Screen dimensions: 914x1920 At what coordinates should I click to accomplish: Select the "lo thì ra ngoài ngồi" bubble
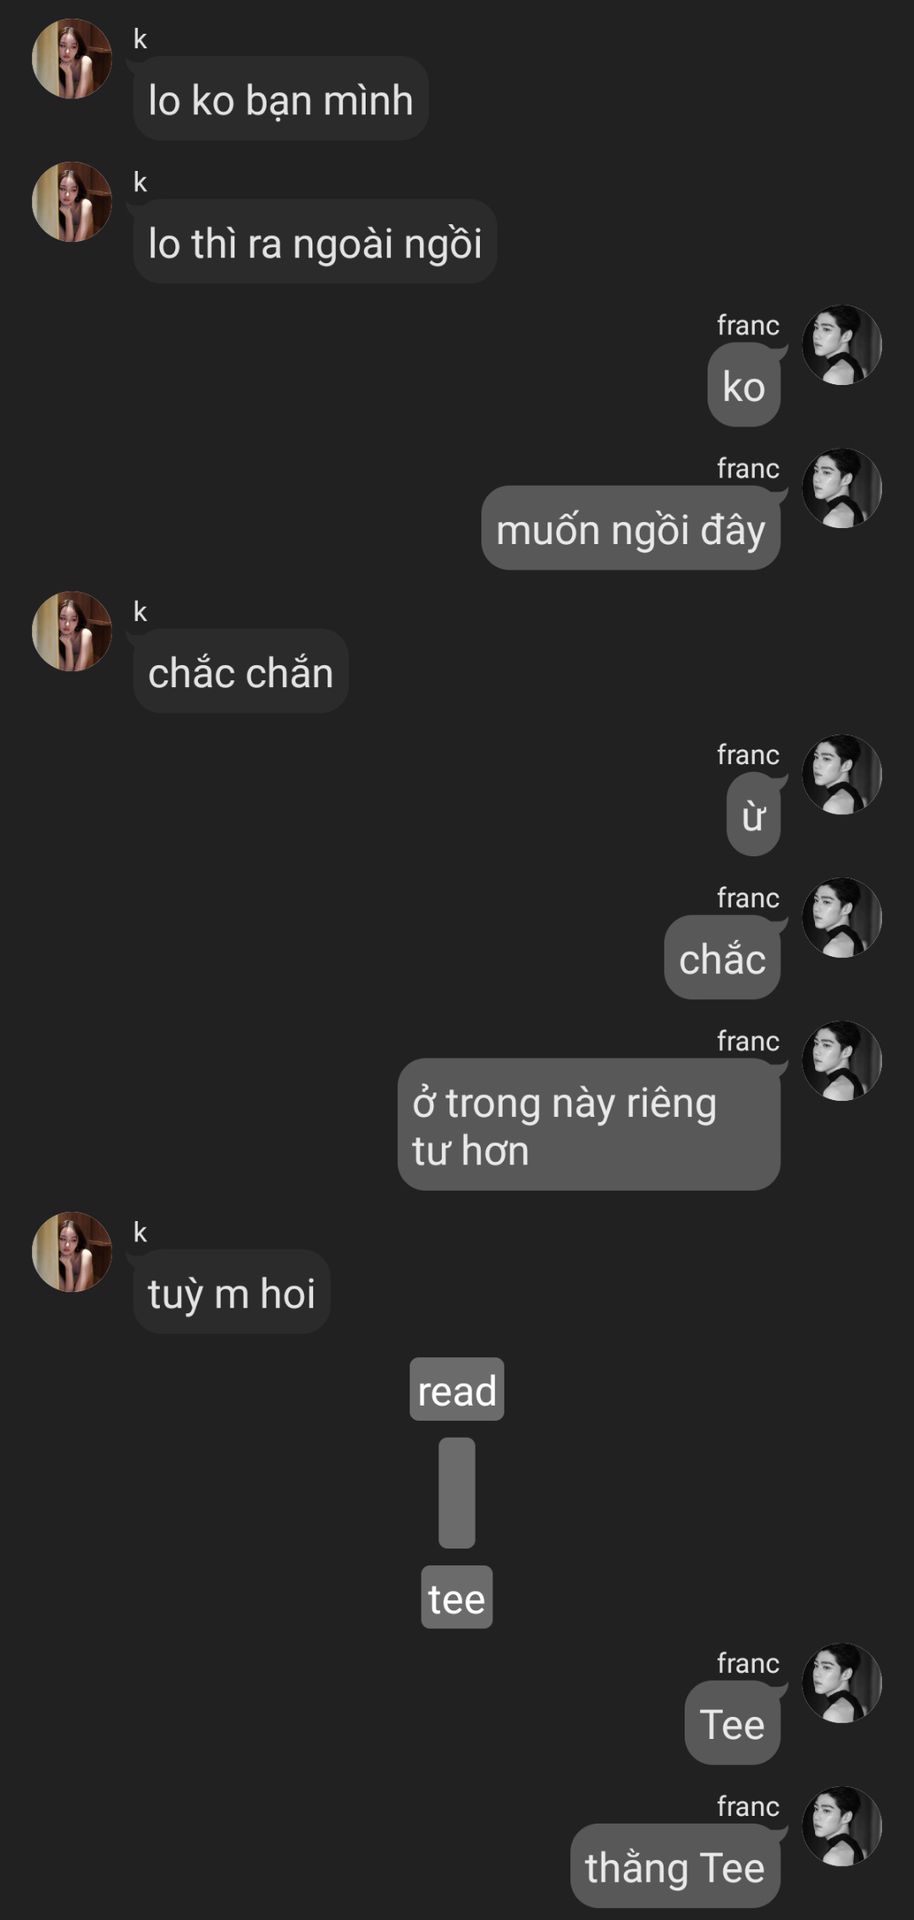pyautogui.click(x=315, y=242)
